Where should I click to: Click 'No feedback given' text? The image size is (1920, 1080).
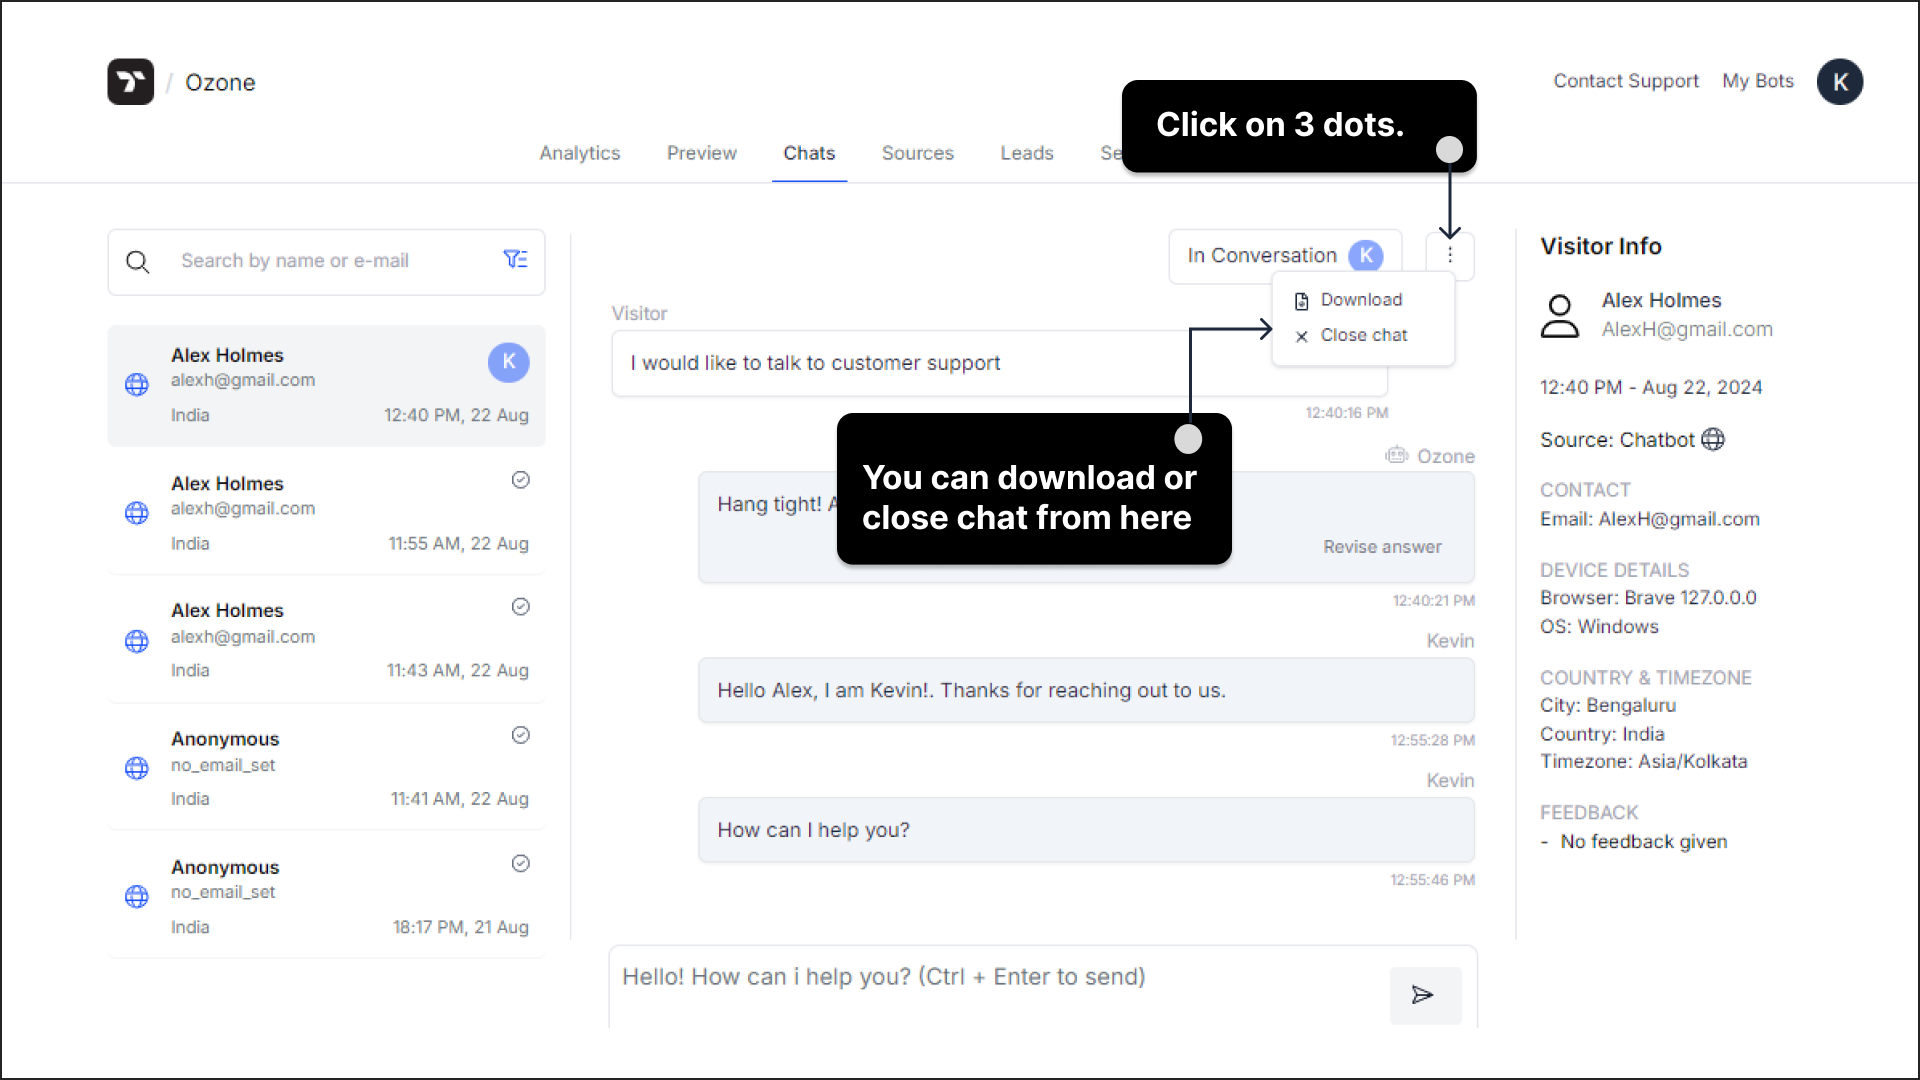[x=1644, y=842]
